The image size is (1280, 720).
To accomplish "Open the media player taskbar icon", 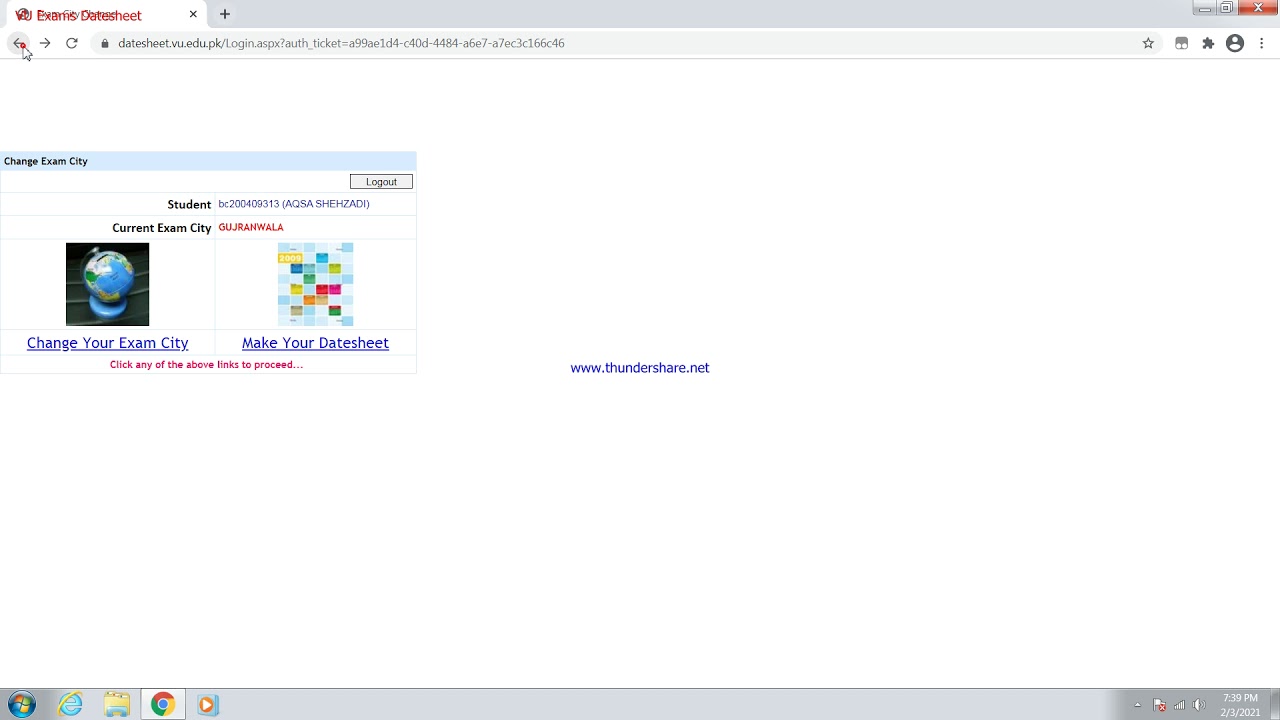I will [207, 704].
